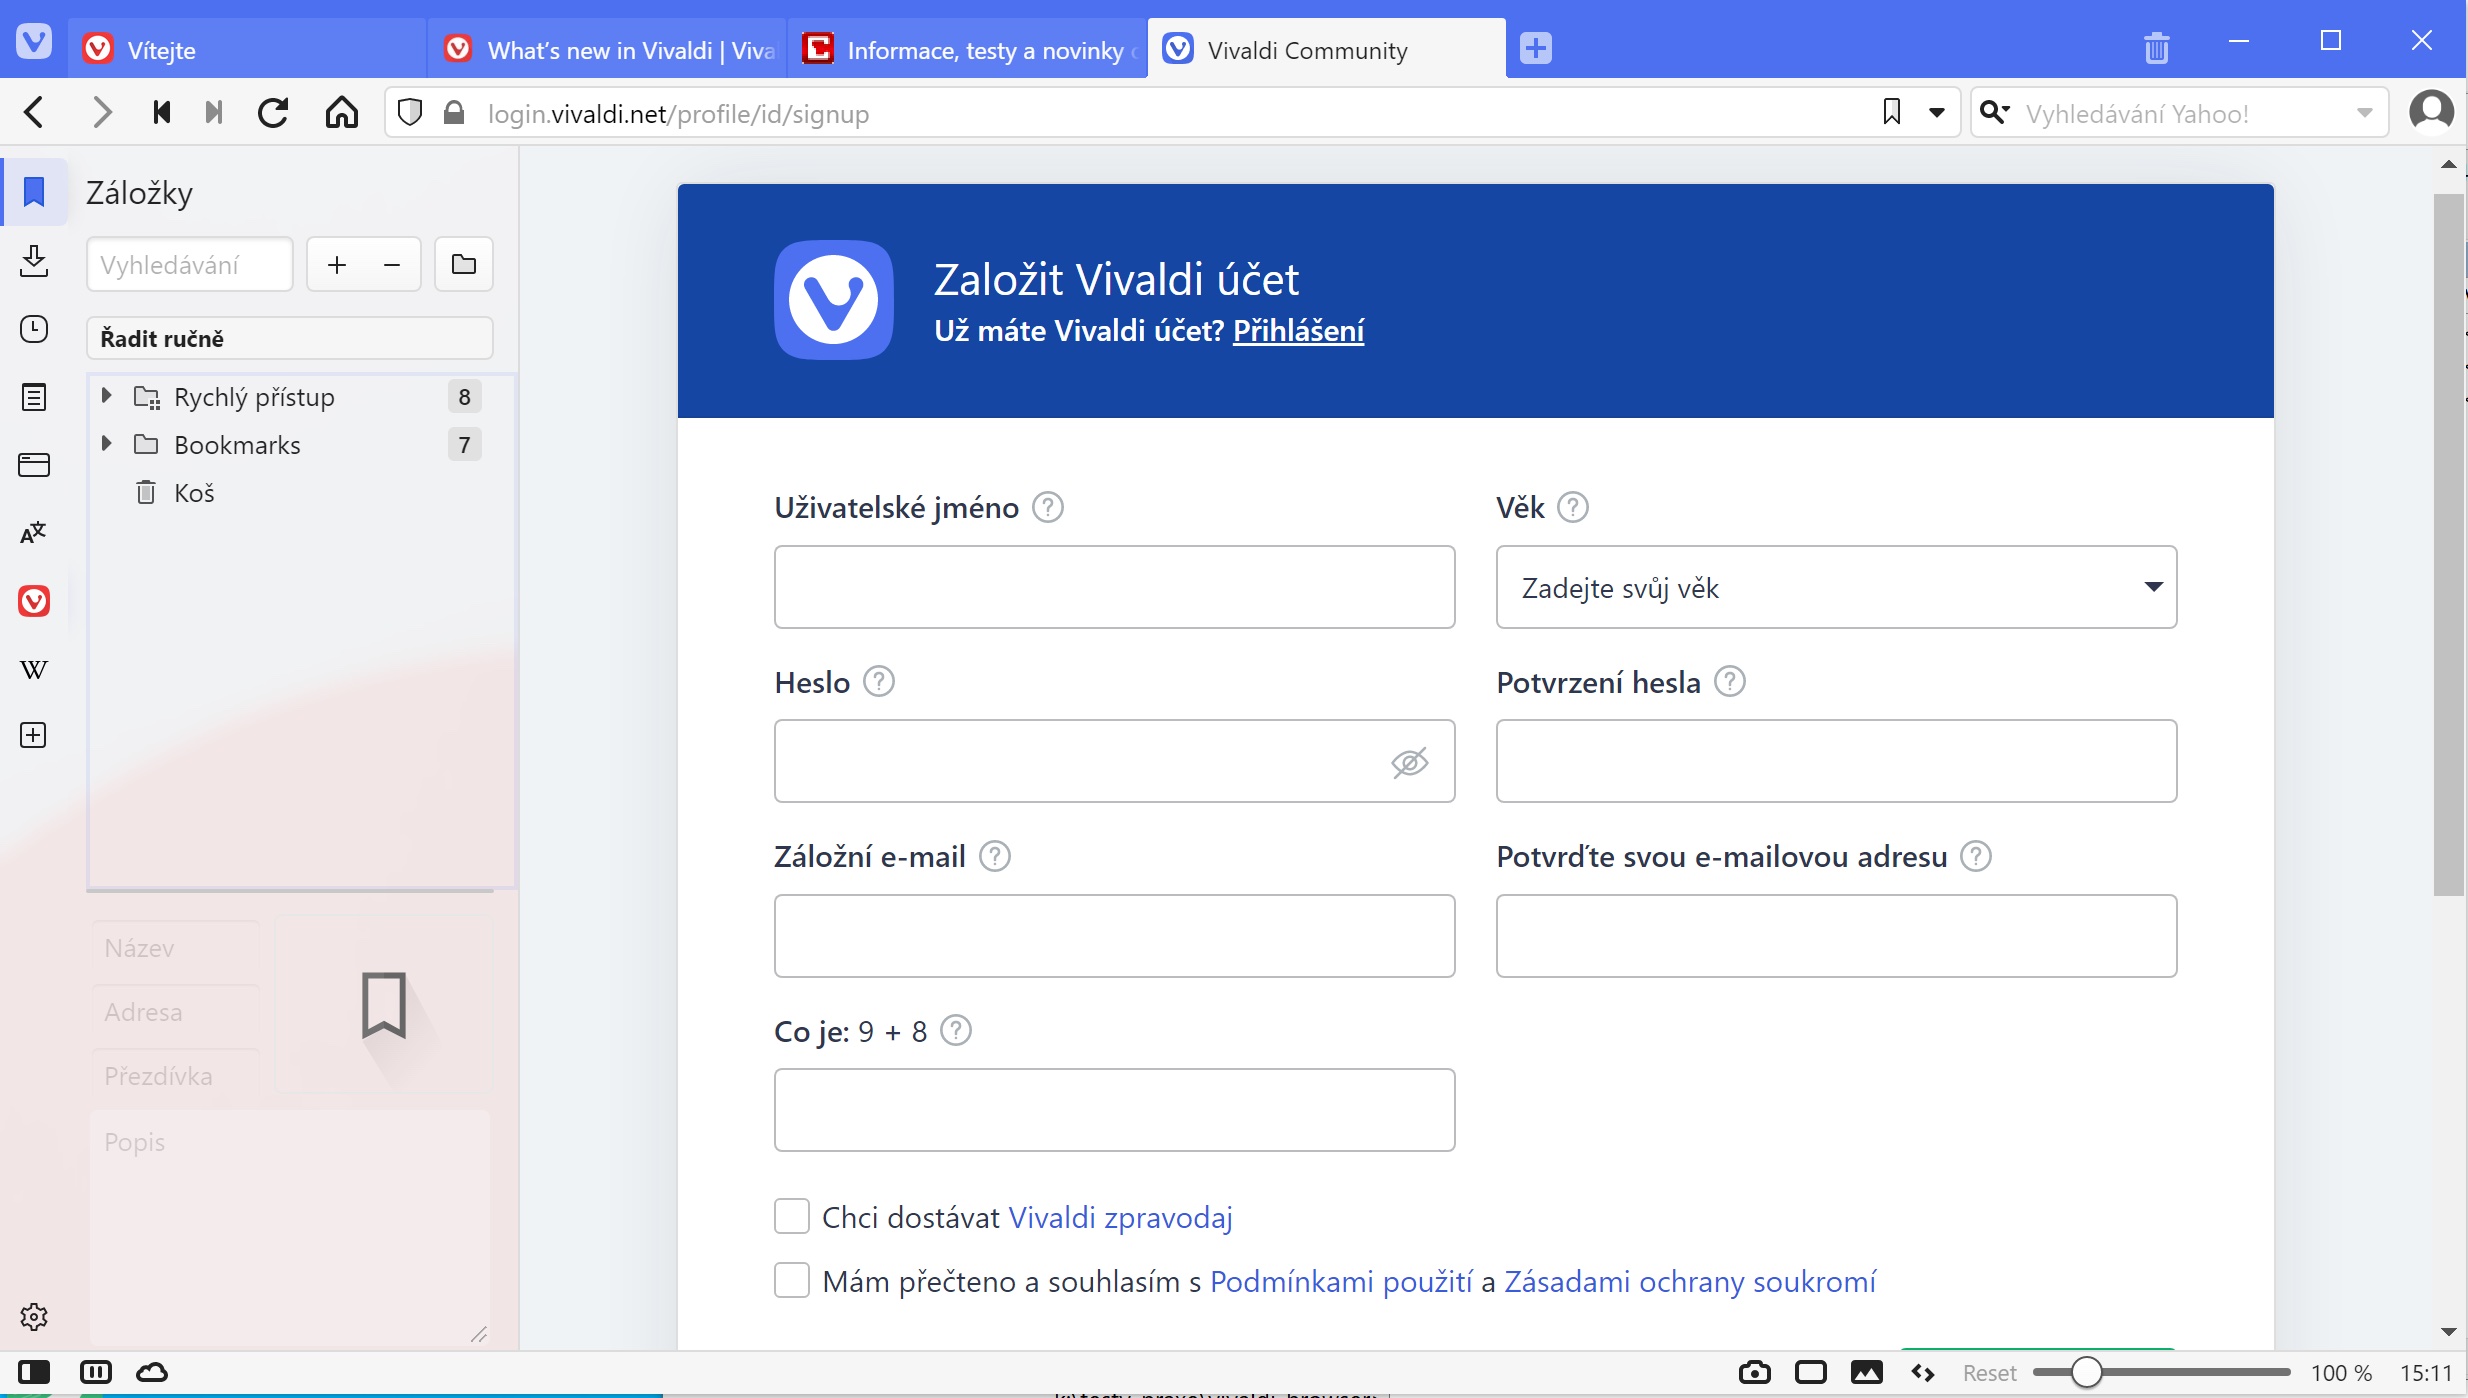Viewport: 2468px width, 1398px height.
Task: Click in the Uživatelské jméno field
Action: [1114, 587]
